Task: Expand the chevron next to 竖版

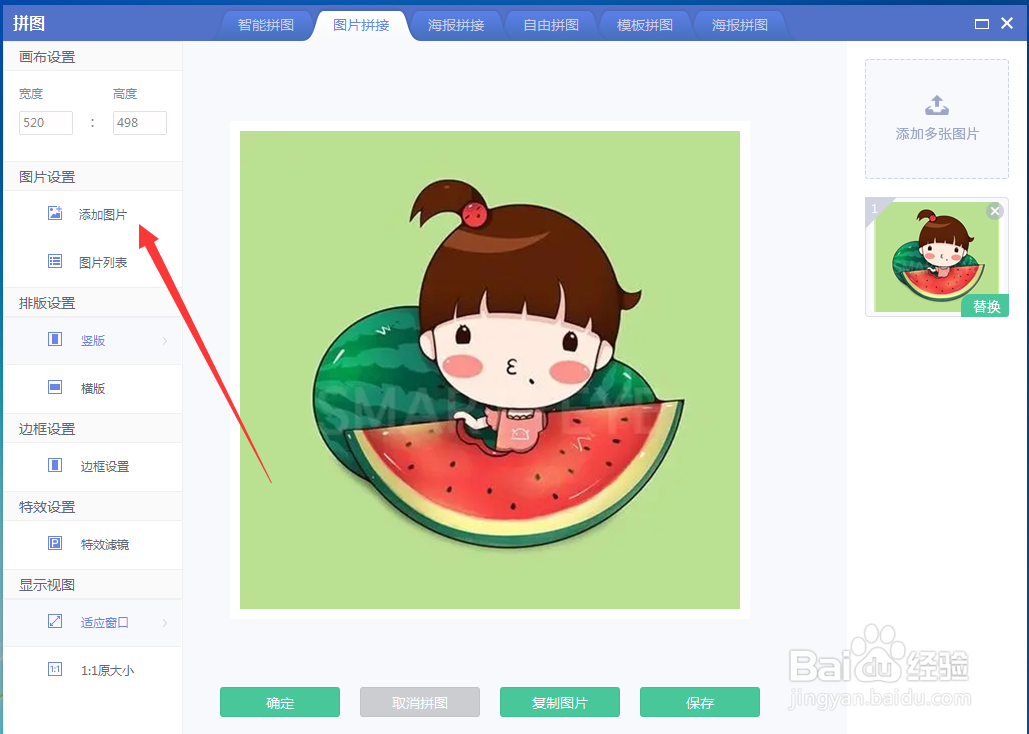Action: coord(165,341)
